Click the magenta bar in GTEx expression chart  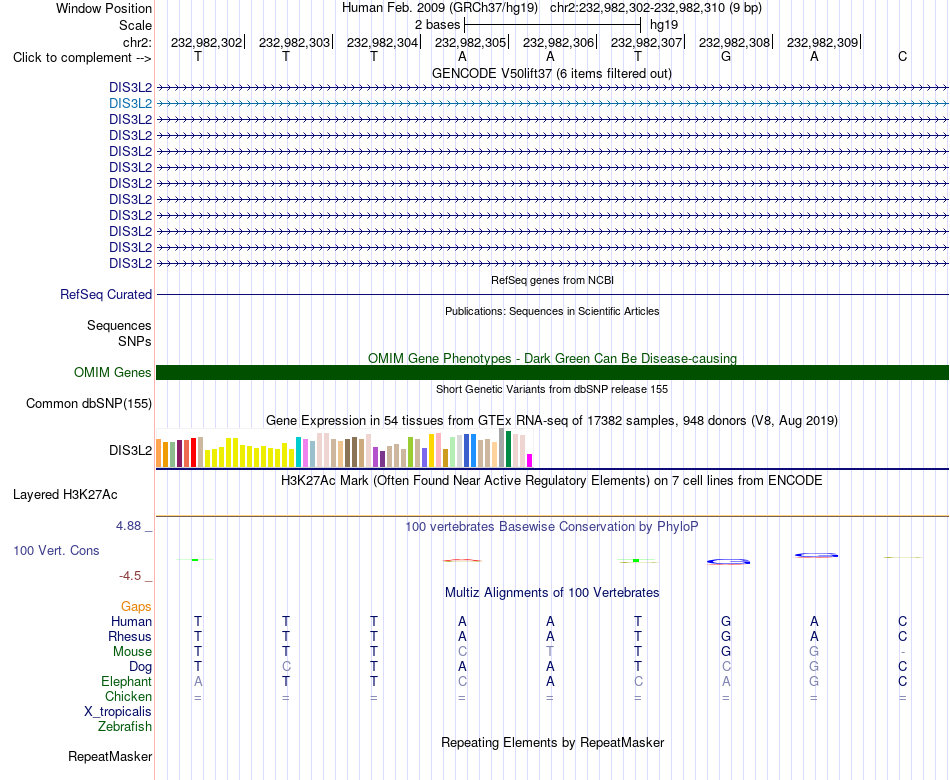(530, 461)
